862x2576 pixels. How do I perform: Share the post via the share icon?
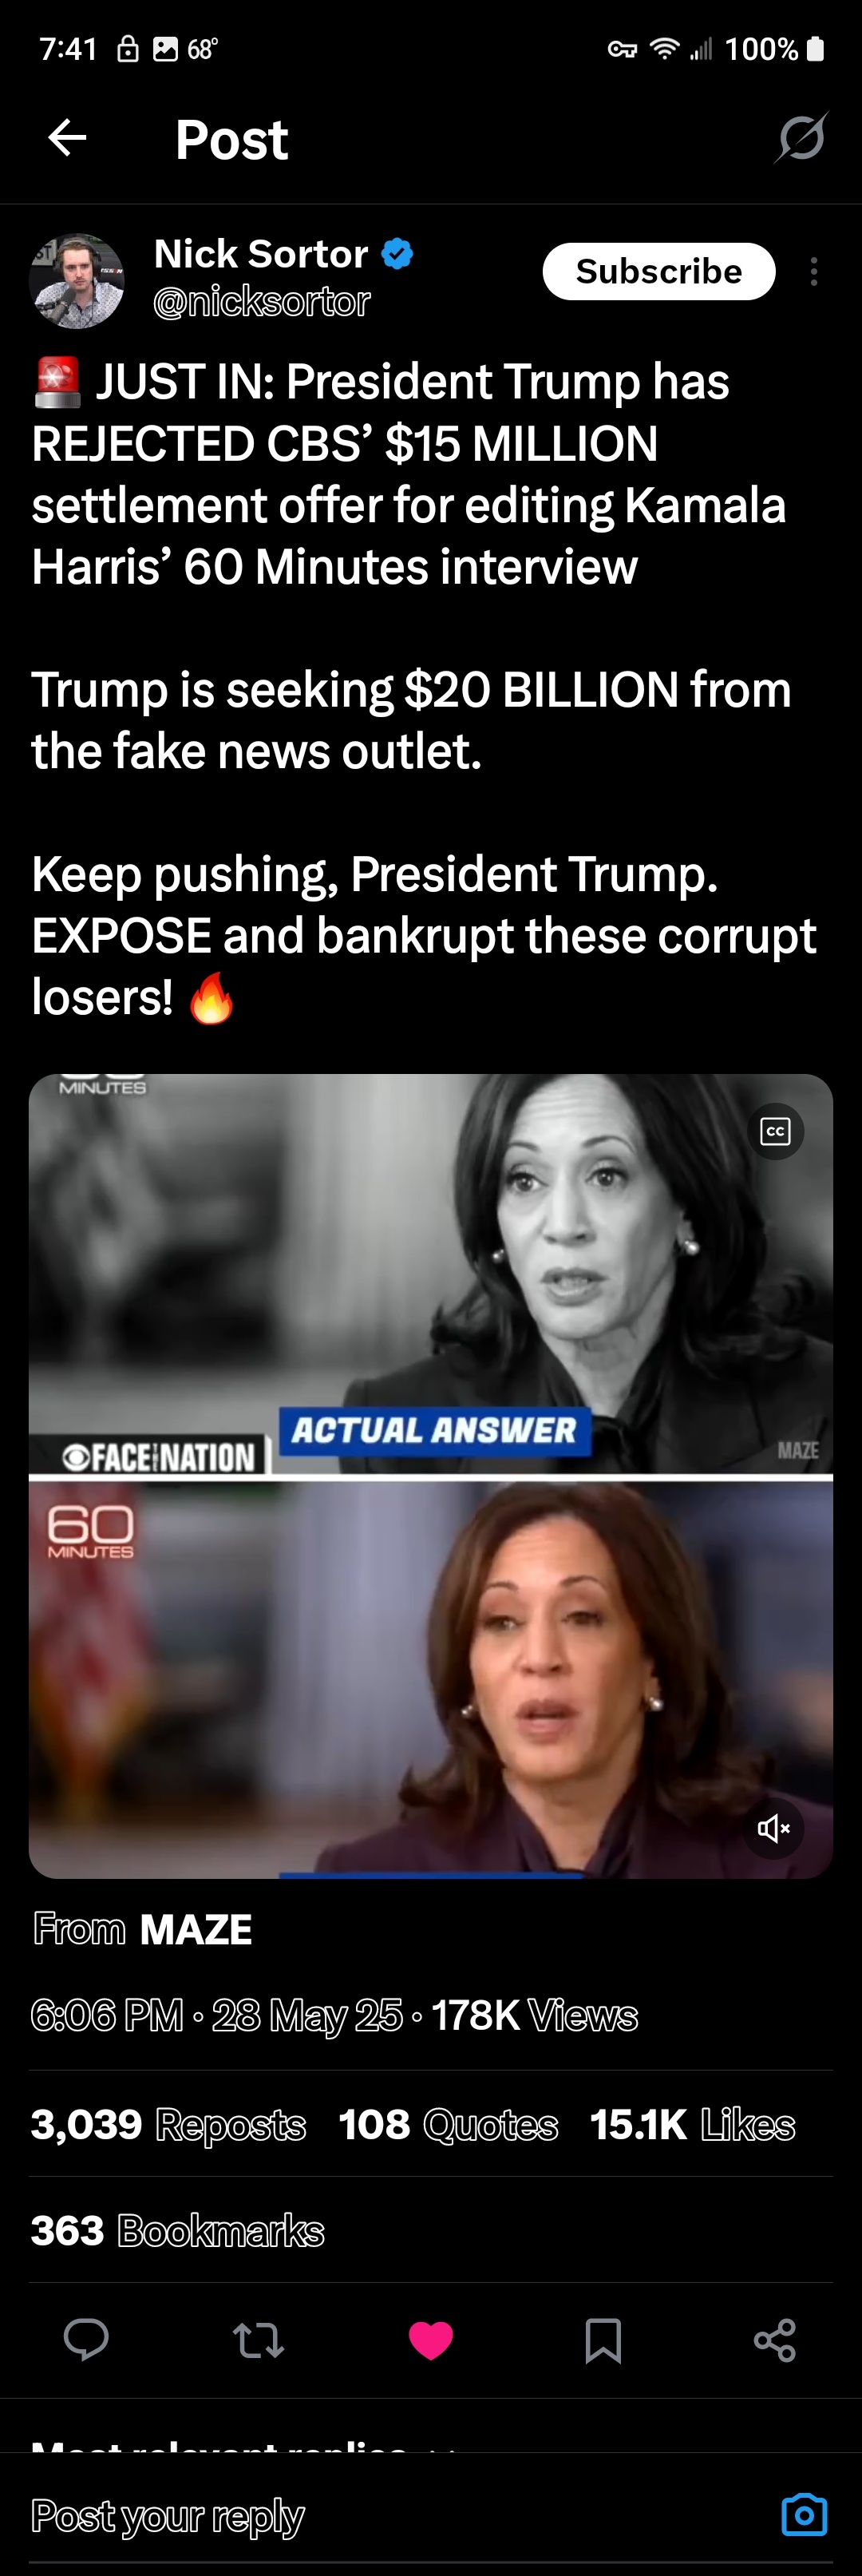pyautogui.click(x=775, y=2340)
